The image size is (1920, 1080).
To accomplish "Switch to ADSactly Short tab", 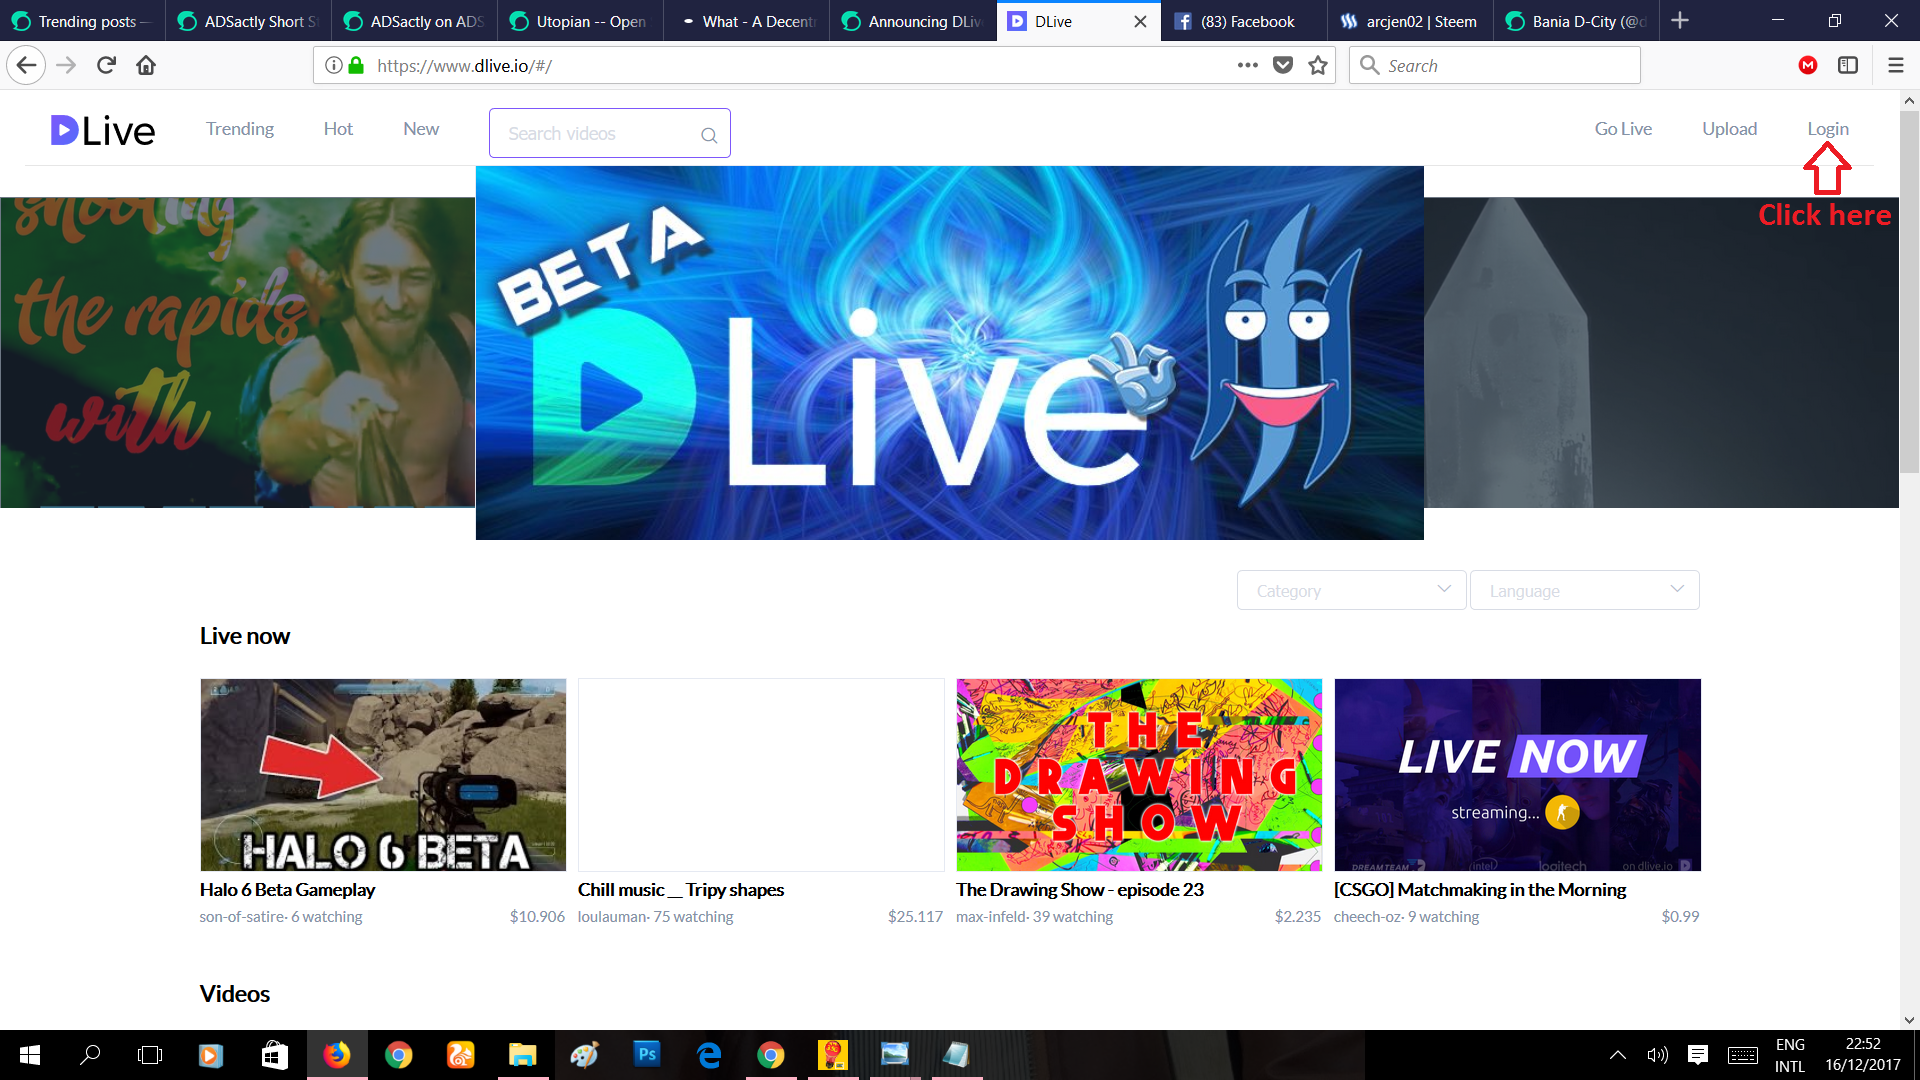I will tap(248, 21).
